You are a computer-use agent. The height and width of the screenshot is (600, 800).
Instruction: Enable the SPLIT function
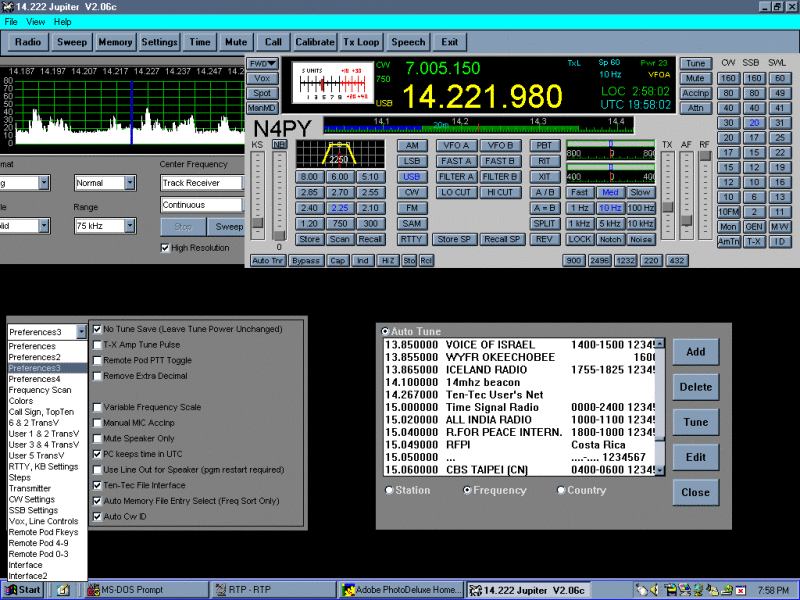544,223
